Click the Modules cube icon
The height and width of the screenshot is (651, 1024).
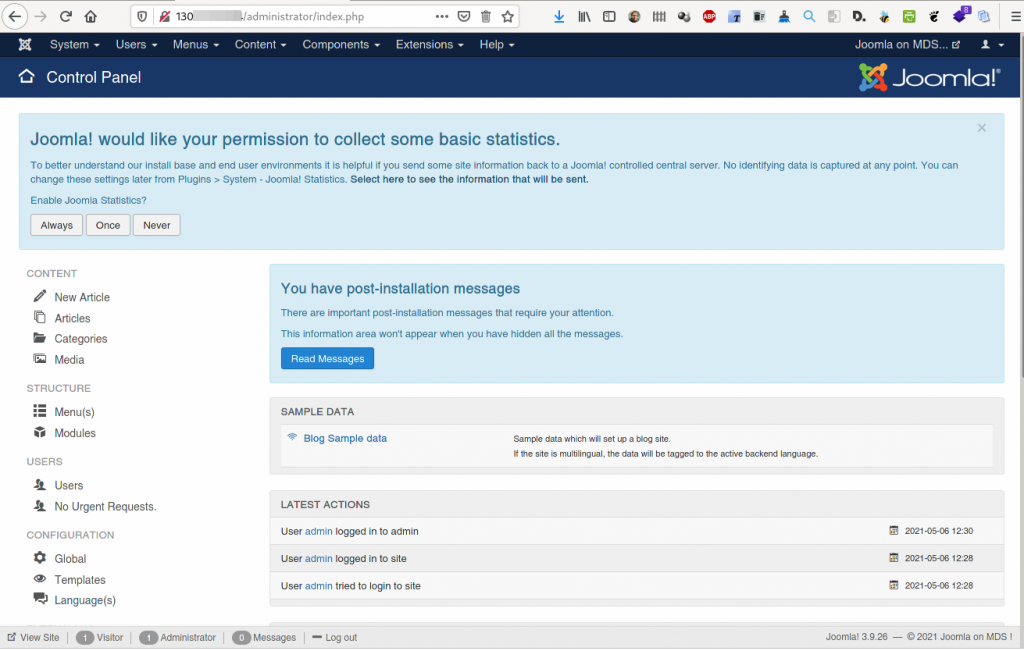point(40,432)
